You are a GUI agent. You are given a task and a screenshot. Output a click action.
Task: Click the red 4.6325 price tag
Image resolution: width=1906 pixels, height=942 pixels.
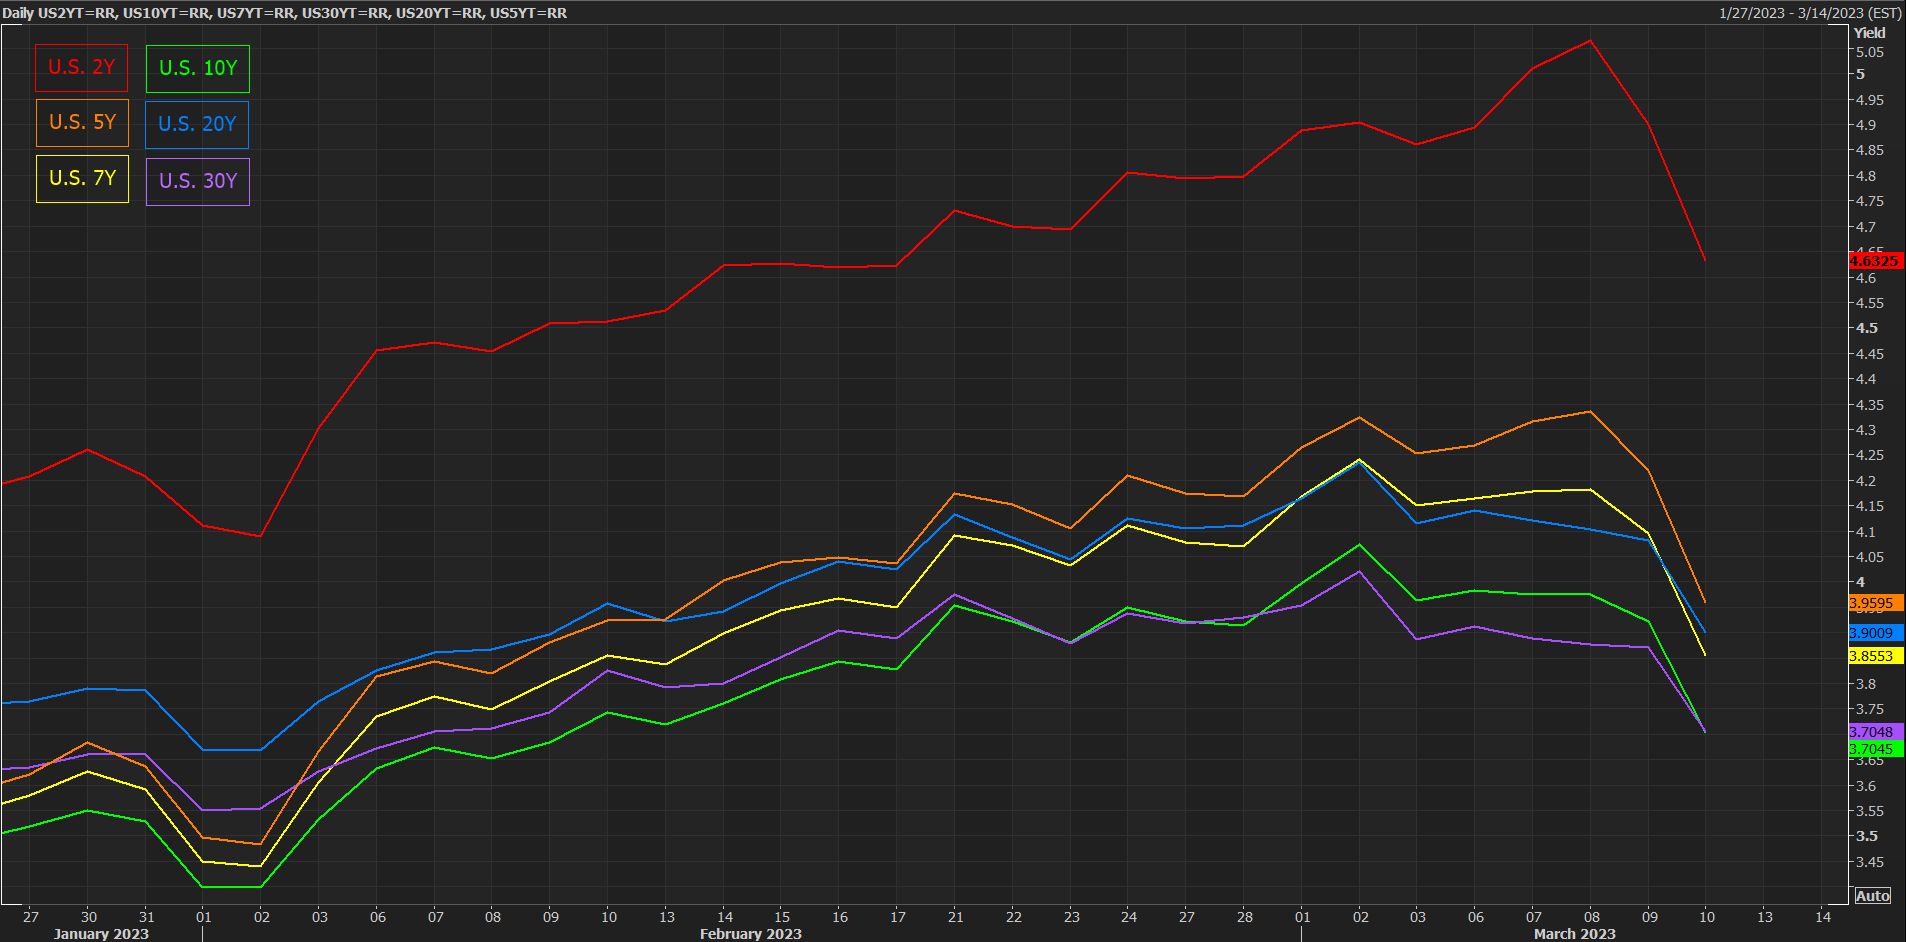[x=1876, y=261]
